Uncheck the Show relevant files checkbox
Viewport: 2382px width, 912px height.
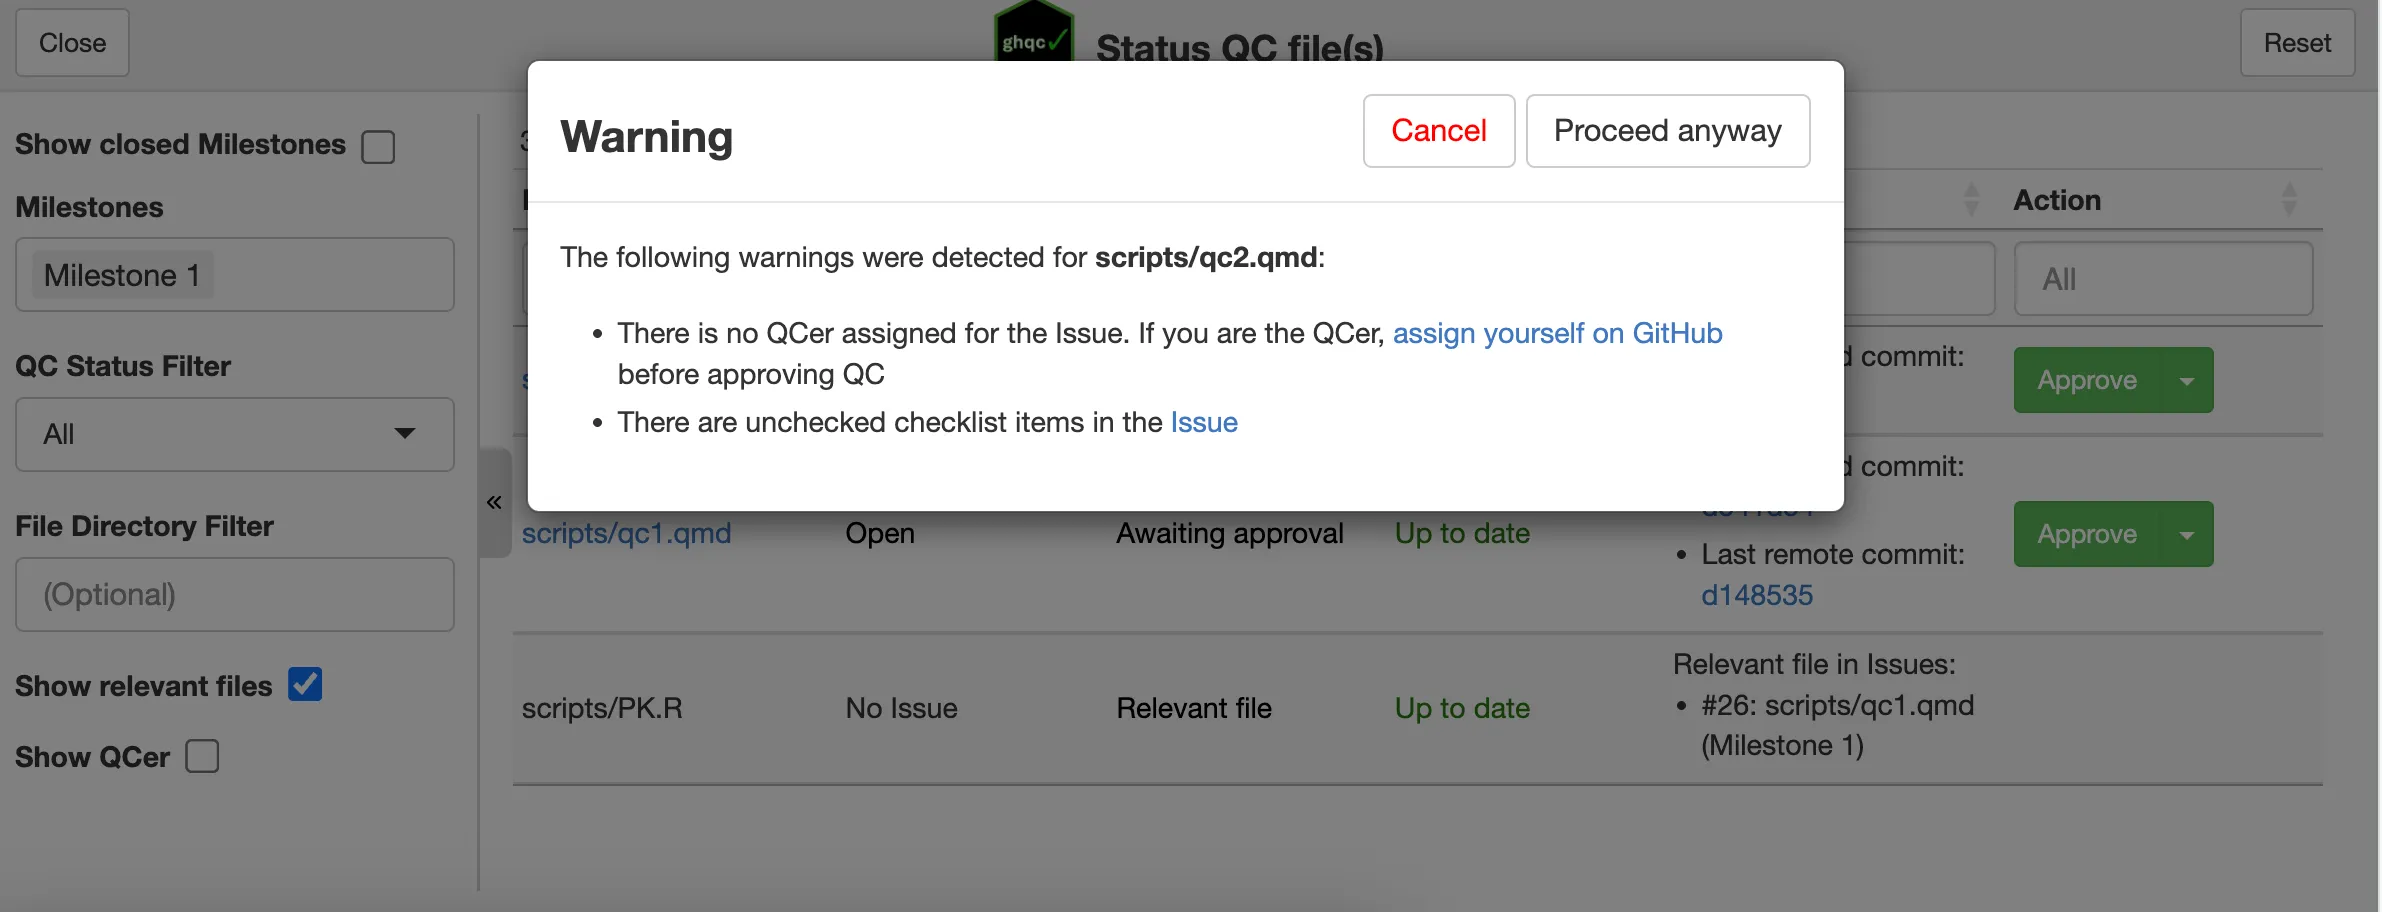click(x=305, y=685)
